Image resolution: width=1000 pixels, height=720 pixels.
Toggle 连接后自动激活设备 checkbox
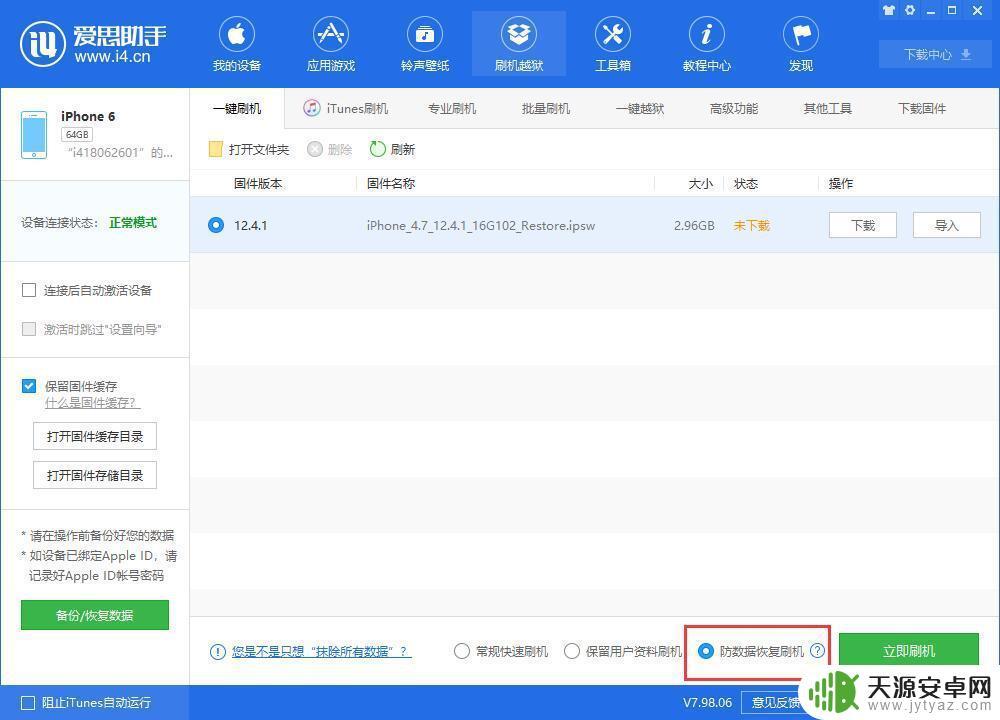pyautogui.click(x=29, y=290)
